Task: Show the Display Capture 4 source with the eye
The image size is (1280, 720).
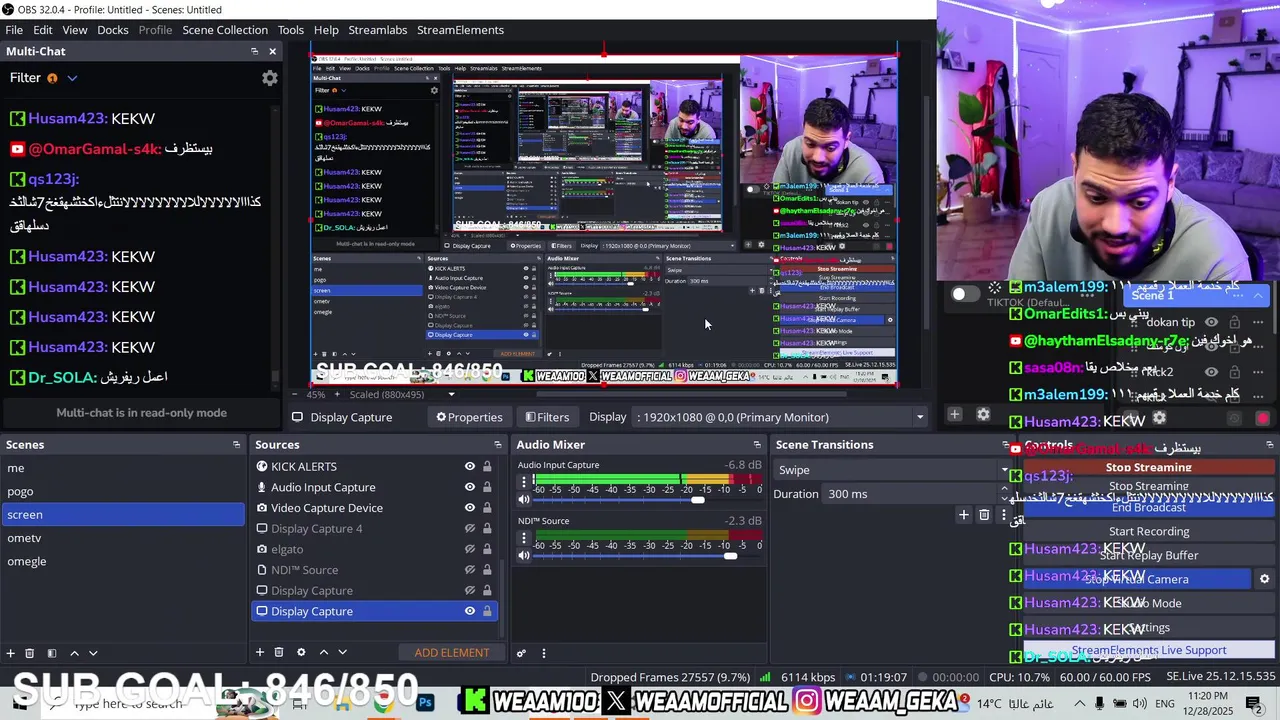Action: tap(470, 528)
